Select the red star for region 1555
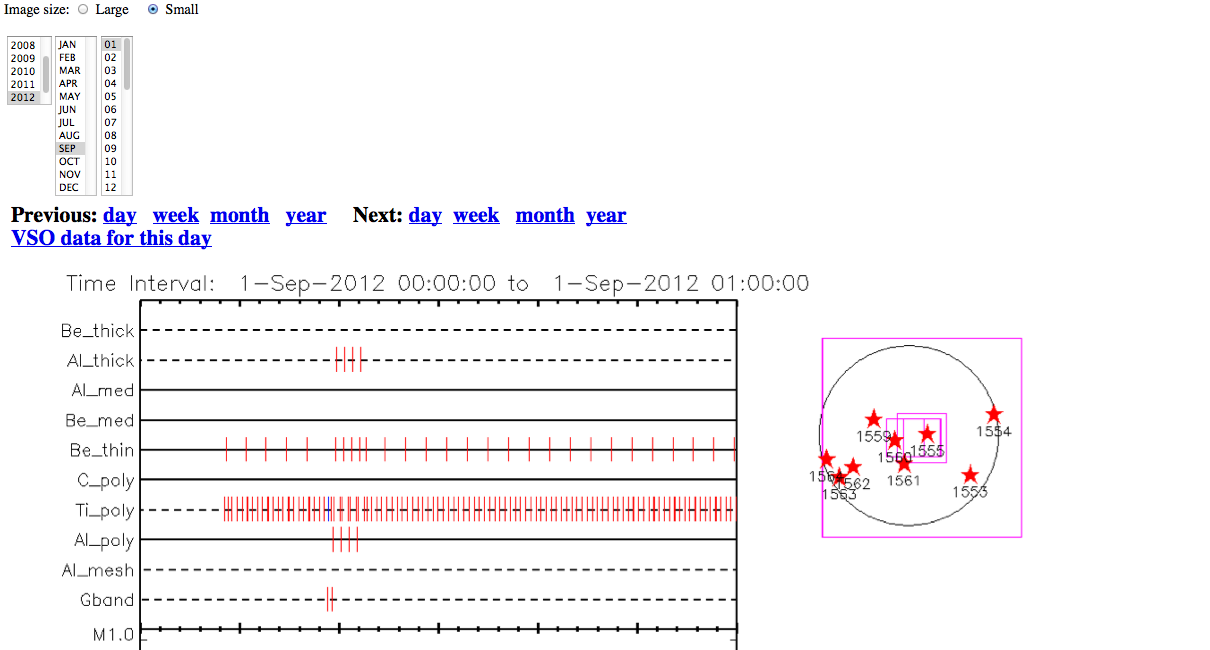The width and height of the screenshot is (1210, 650). [x=927, y=434]
